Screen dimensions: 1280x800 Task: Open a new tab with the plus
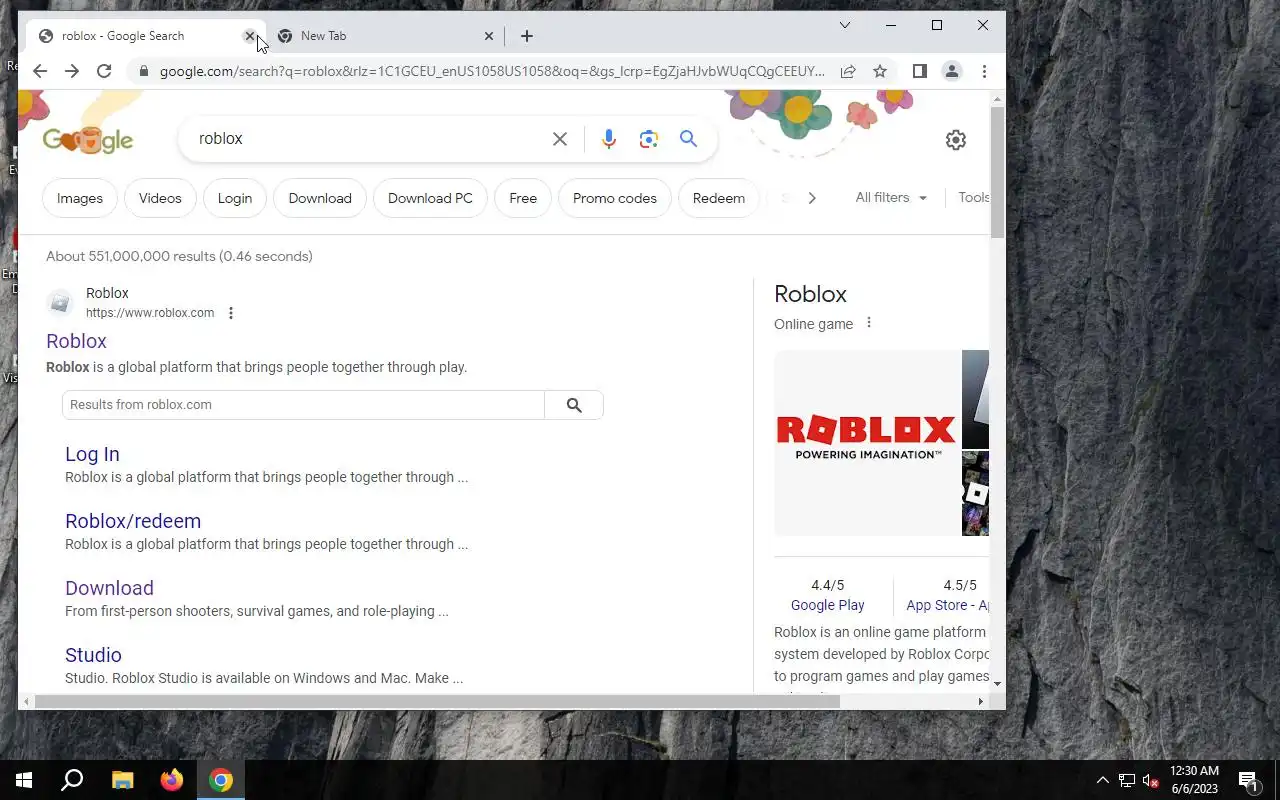click(x=527, y=36)
